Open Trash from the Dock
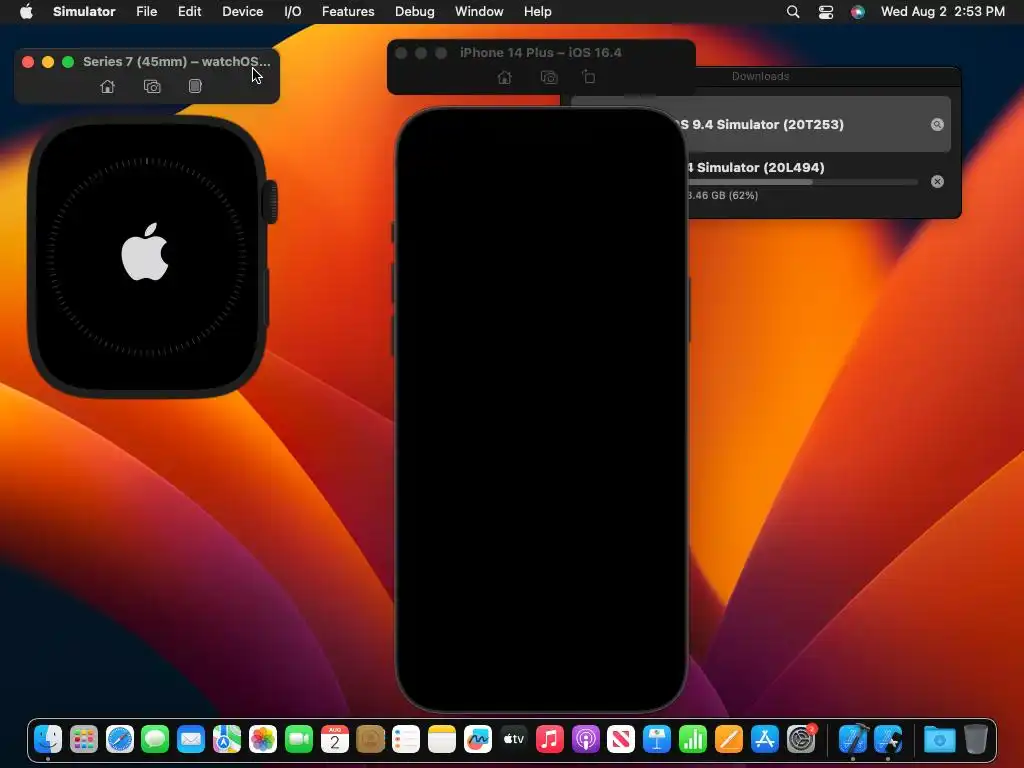Image resolution: width=1024 pixels, height=768 pixels. 976,739
